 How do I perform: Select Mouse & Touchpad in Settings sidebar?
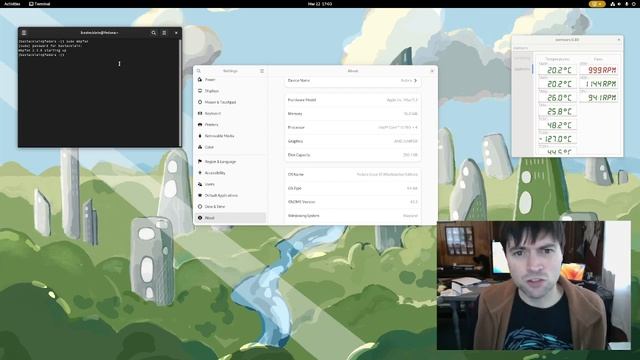(x=230, y=102)
